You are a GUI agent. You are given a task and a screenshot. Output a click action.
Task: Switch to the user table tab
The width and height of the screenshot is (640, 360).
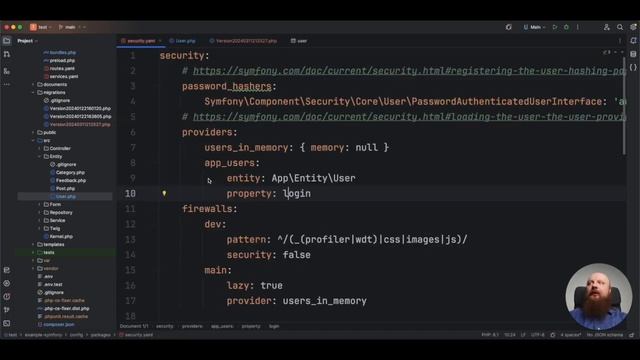299,41
